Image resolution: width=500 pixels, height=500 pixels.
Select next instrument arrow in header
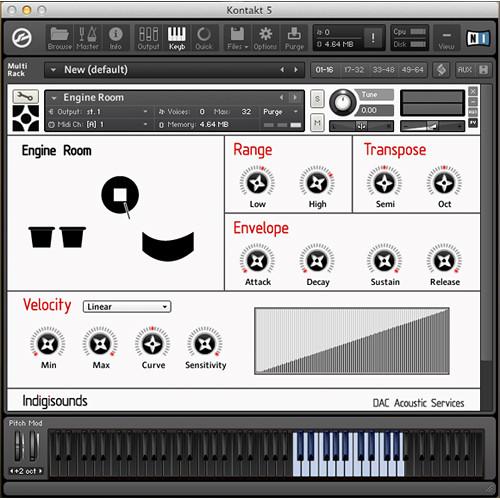pos(295,98)
